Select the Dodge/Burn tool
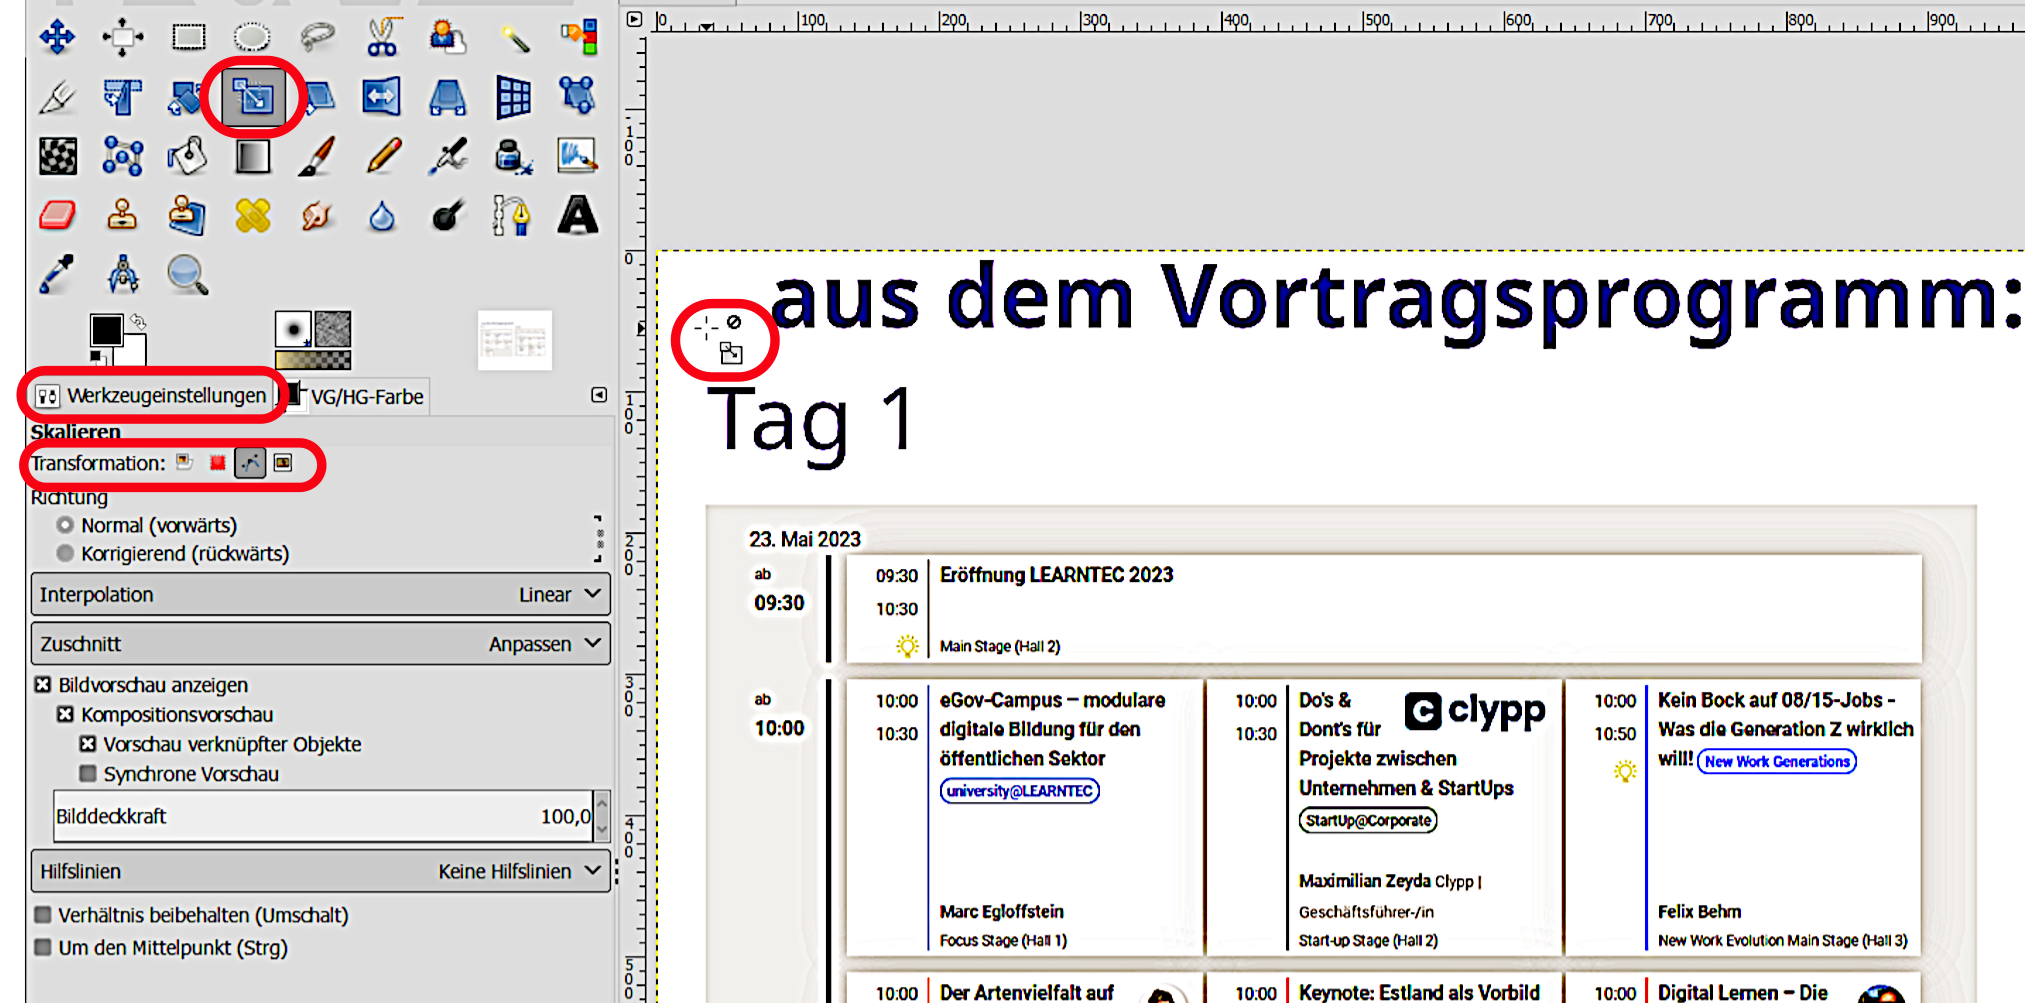The image size is (2025, 1003). pyautogui.click(x=447, y=215)
